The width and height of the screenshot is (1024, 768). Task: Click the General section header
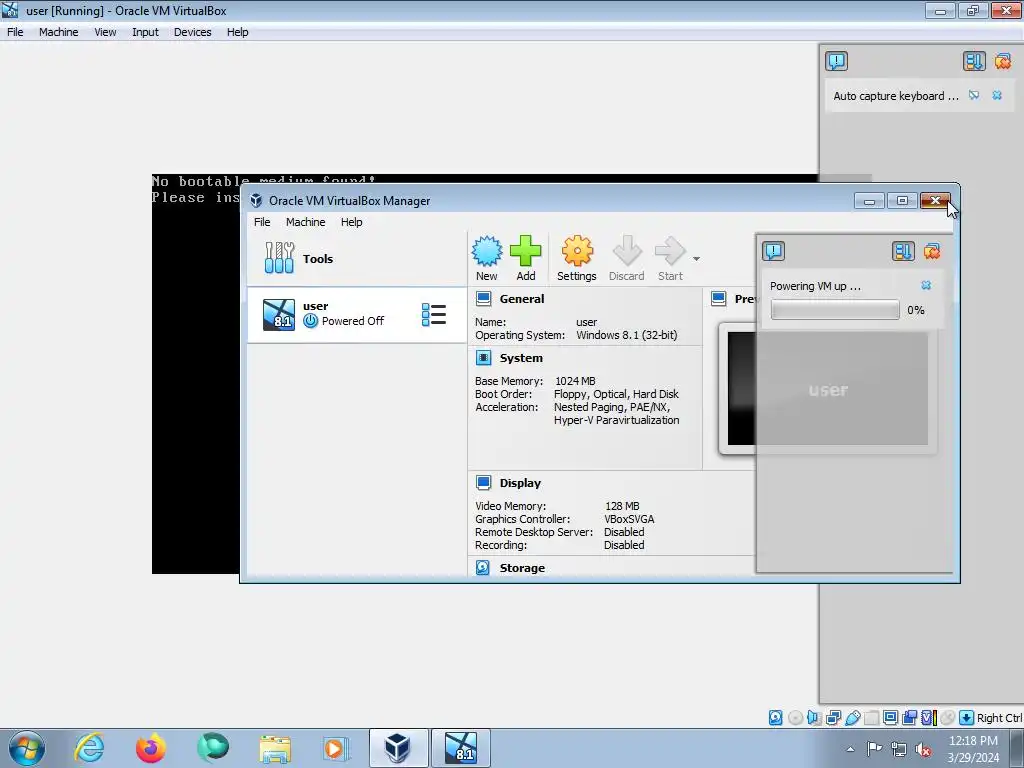coord(522,298)
